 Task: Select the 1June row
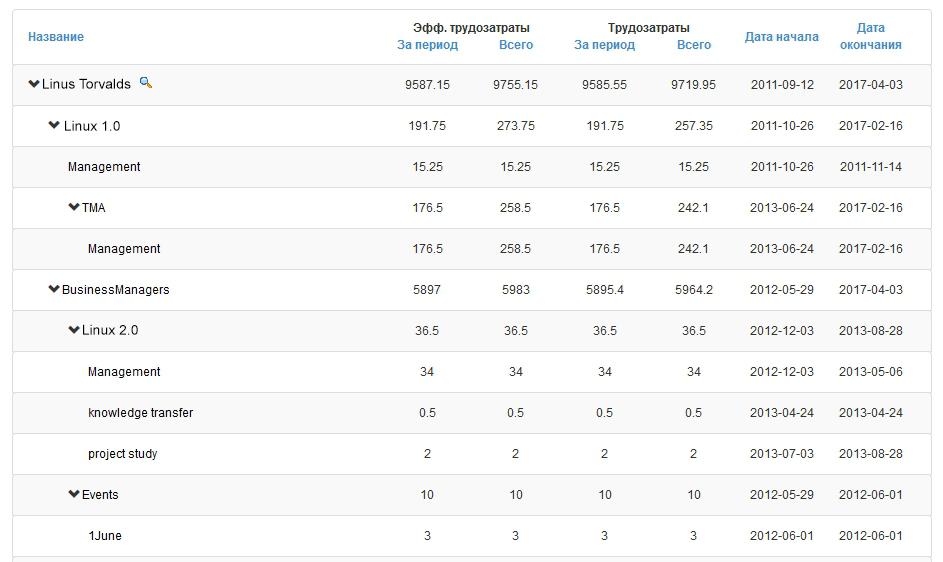click(x=472, y=536)
